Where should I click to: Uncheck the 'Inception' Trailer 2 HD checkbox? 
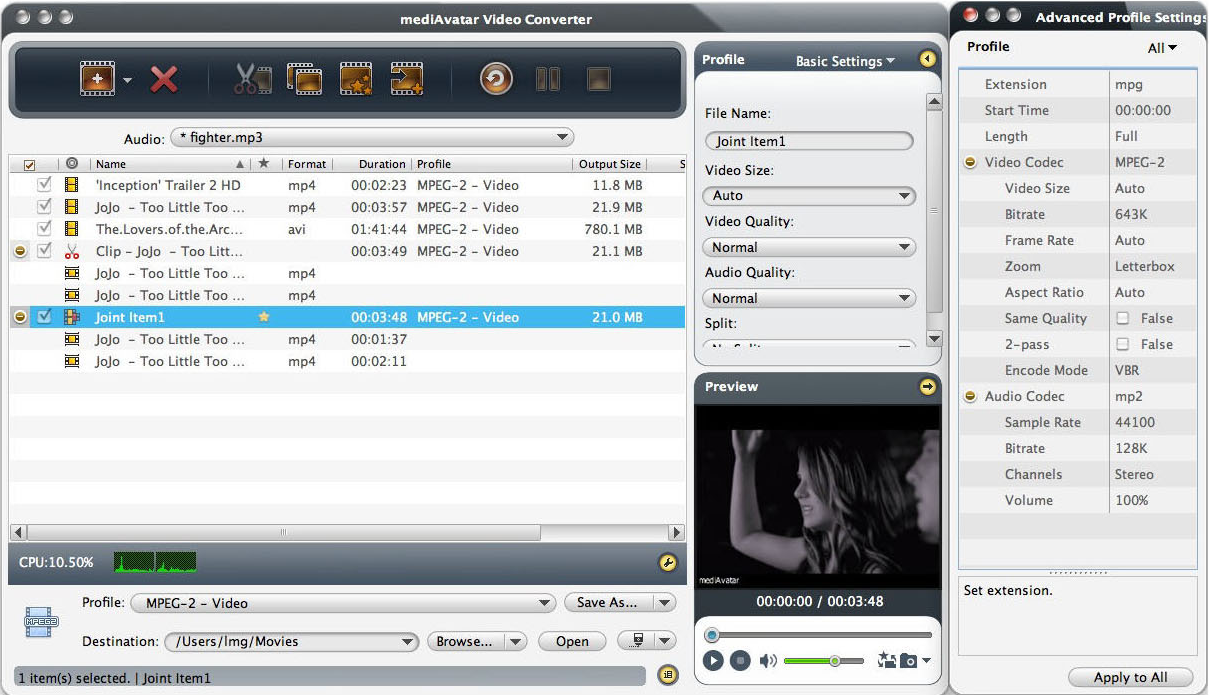coord(44,185)
